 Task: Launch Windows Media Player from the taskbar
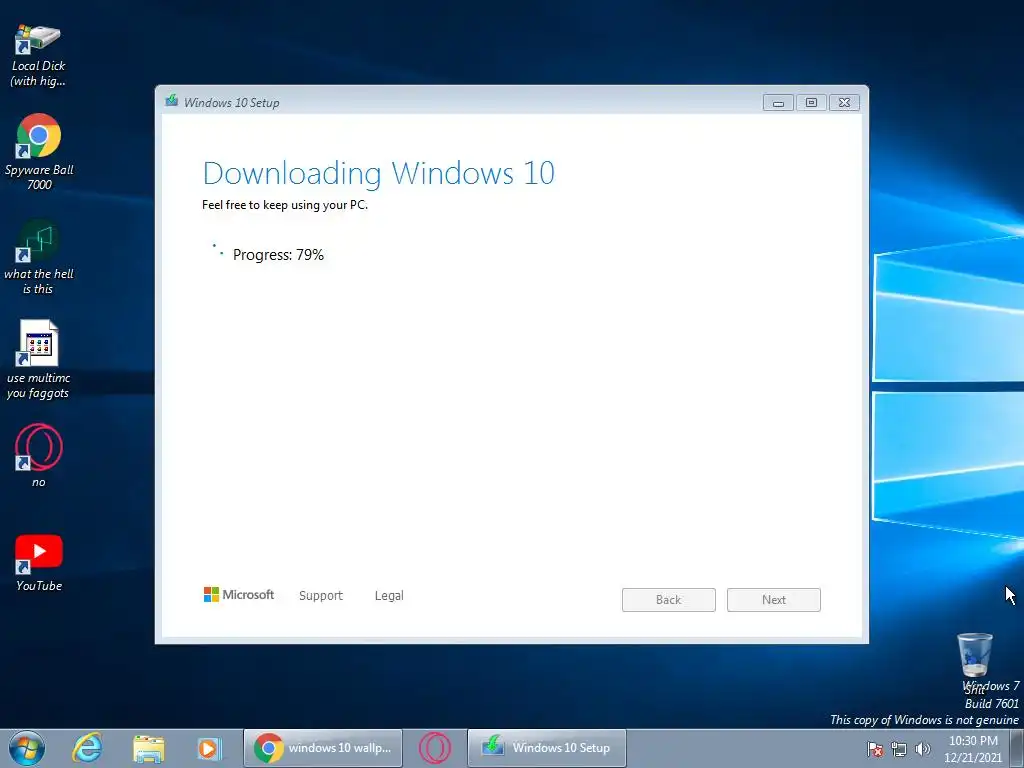click(209, 748)
